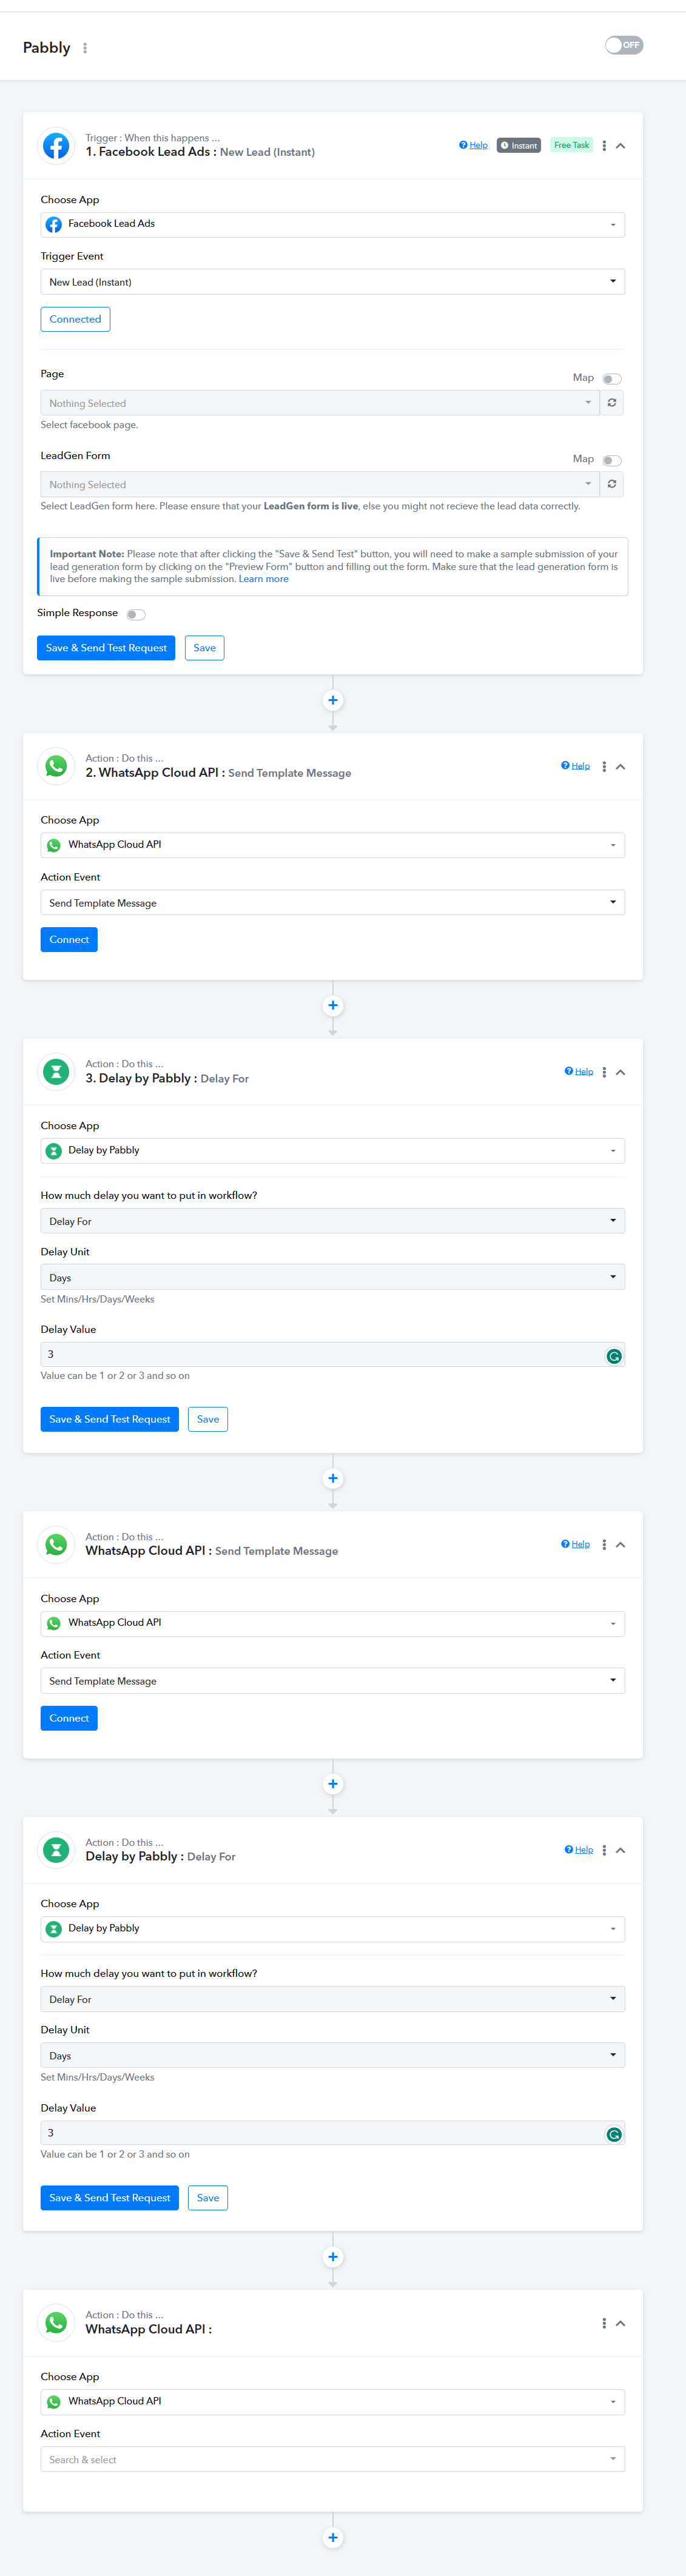
Task: Open the Page dropdown Nothing Selected
Action: pos(319,403)
